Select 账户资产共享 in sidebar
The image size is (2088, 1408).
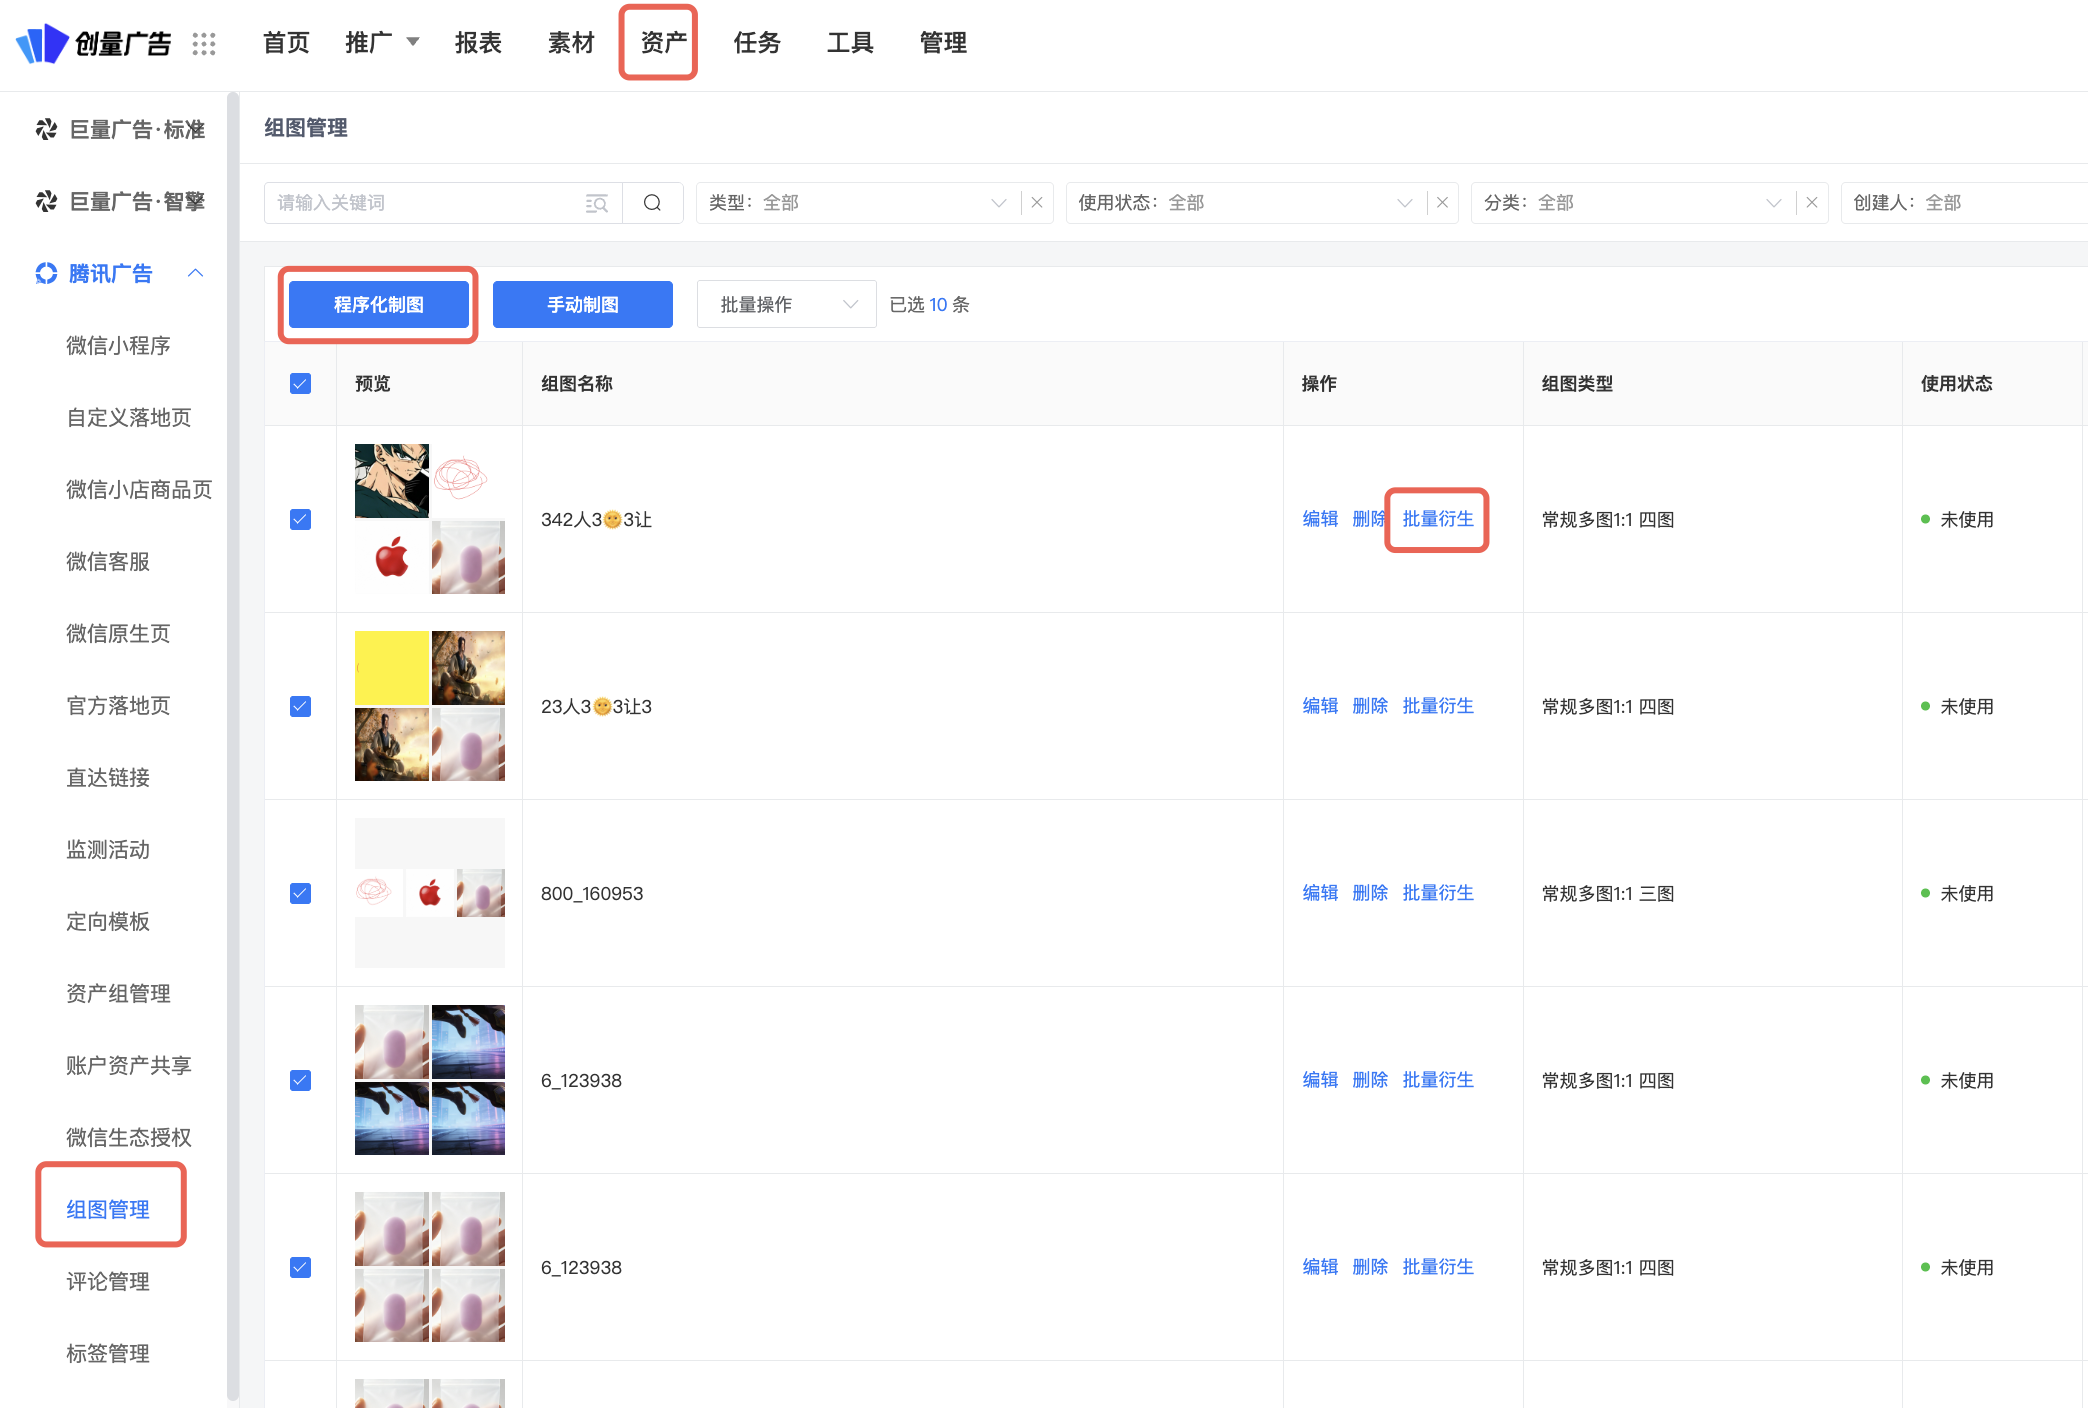point(128,1065)
